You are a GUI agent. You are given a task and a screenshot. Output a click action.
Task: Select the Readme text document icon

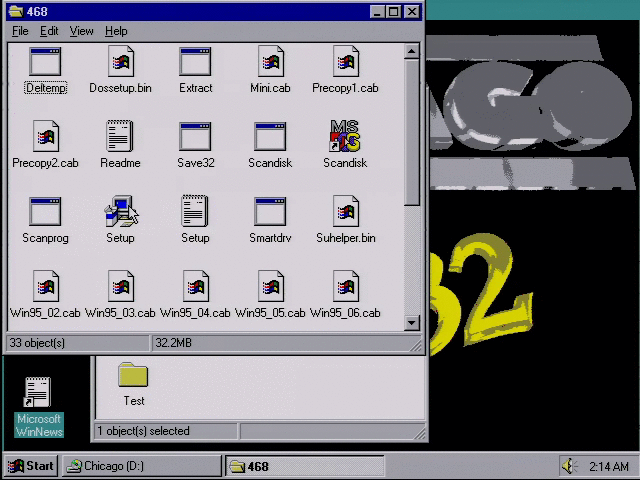click(x=120, y=136)
